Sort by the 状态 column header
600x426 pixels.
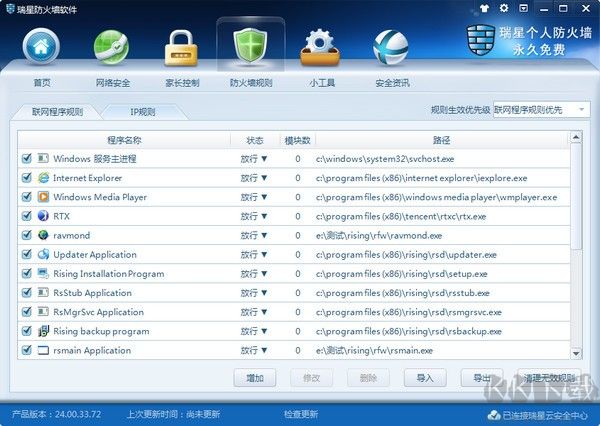pyautogui.click(x=255, y=140)
